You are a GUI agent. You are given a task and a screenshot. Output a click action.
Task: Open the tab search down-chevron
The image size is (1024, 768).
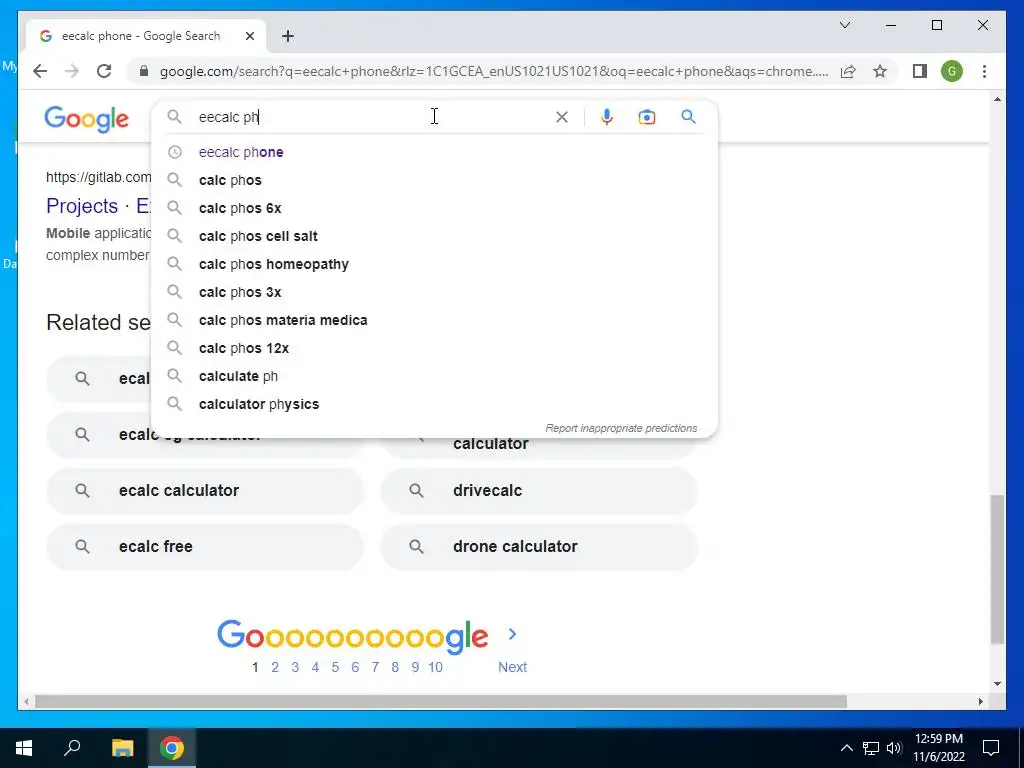(x=844, y=25)
